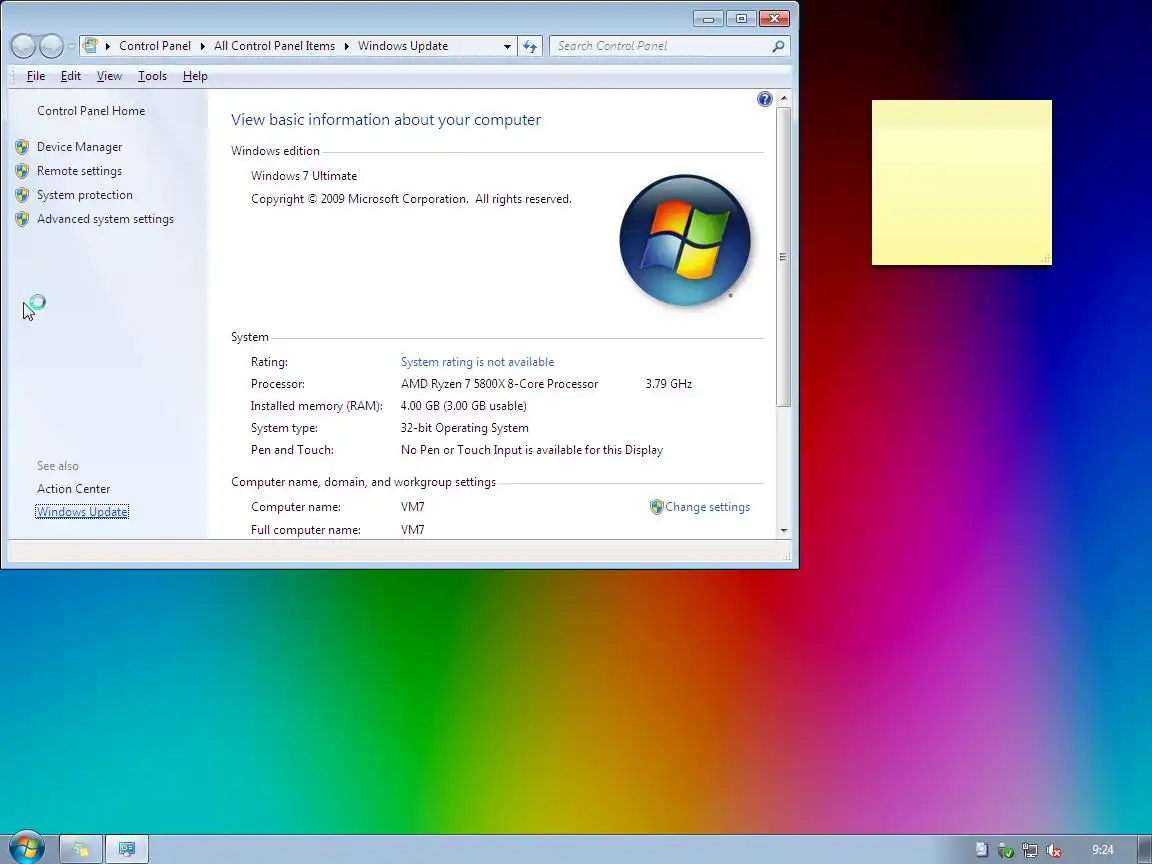Open the Tools menu
1152x864 pixels.
tap(152, 76)
